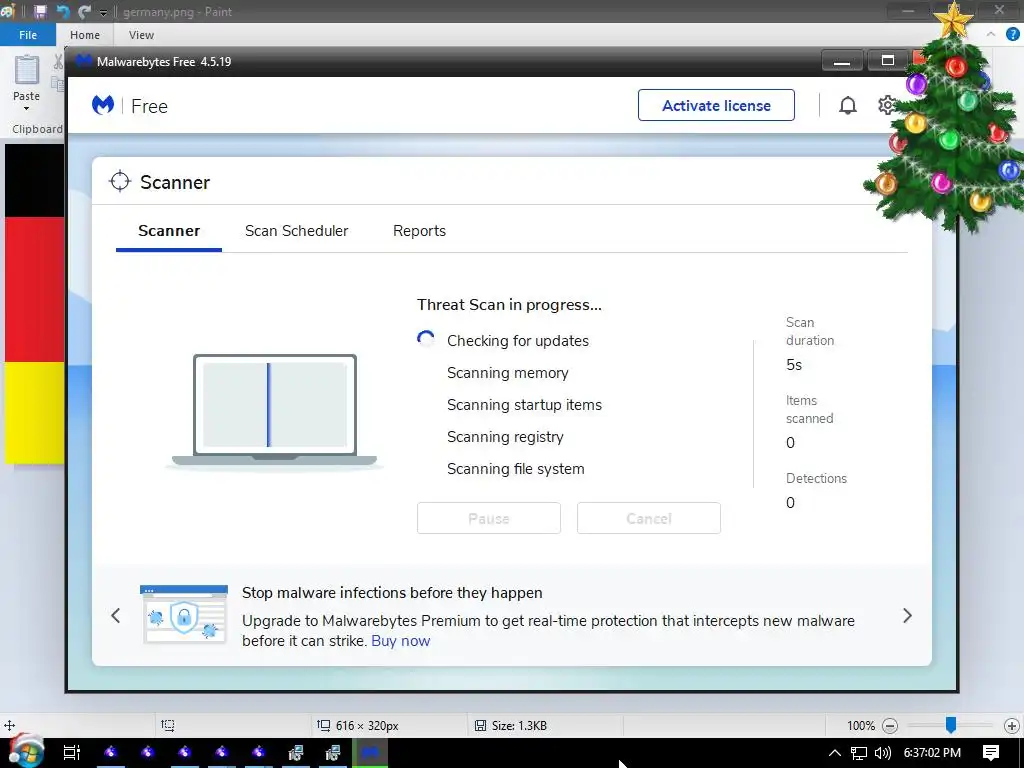The width and height of the screenshot is (1024, 768).
Task: Adjust the Paint zoom slider handle
Action: click(x=951, y=724)
